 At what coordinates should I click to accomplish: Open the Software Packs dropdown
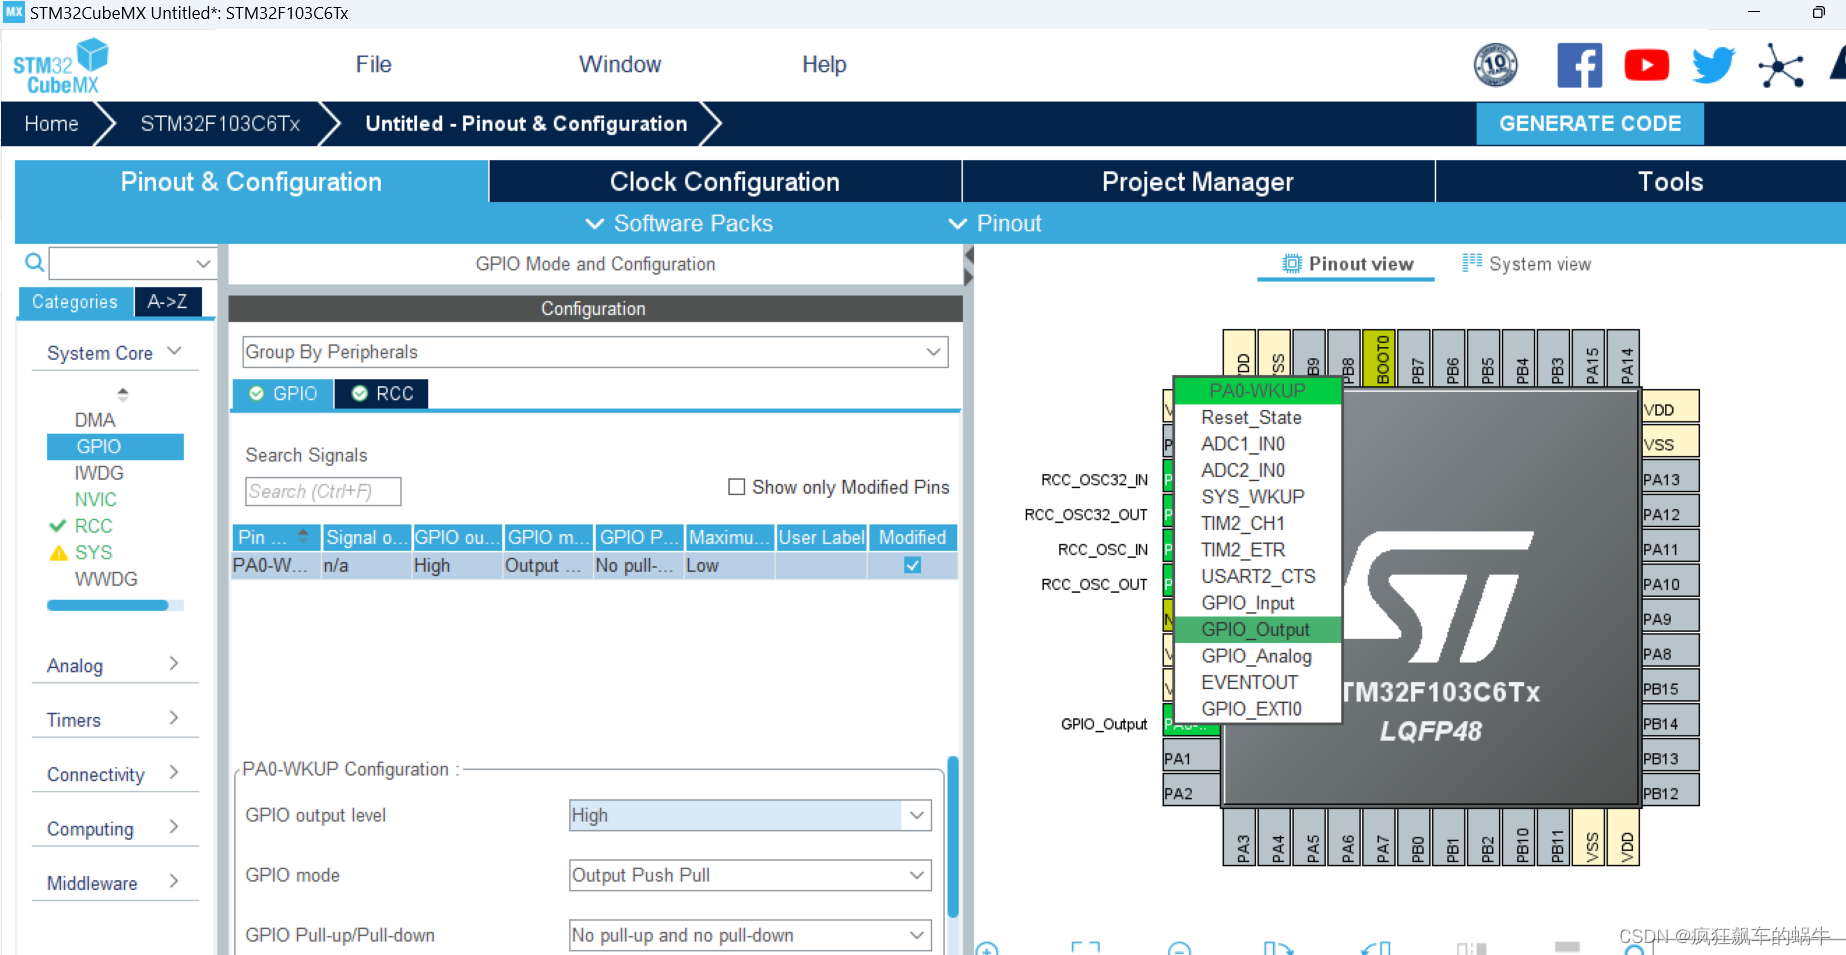(x=679, y=223)
